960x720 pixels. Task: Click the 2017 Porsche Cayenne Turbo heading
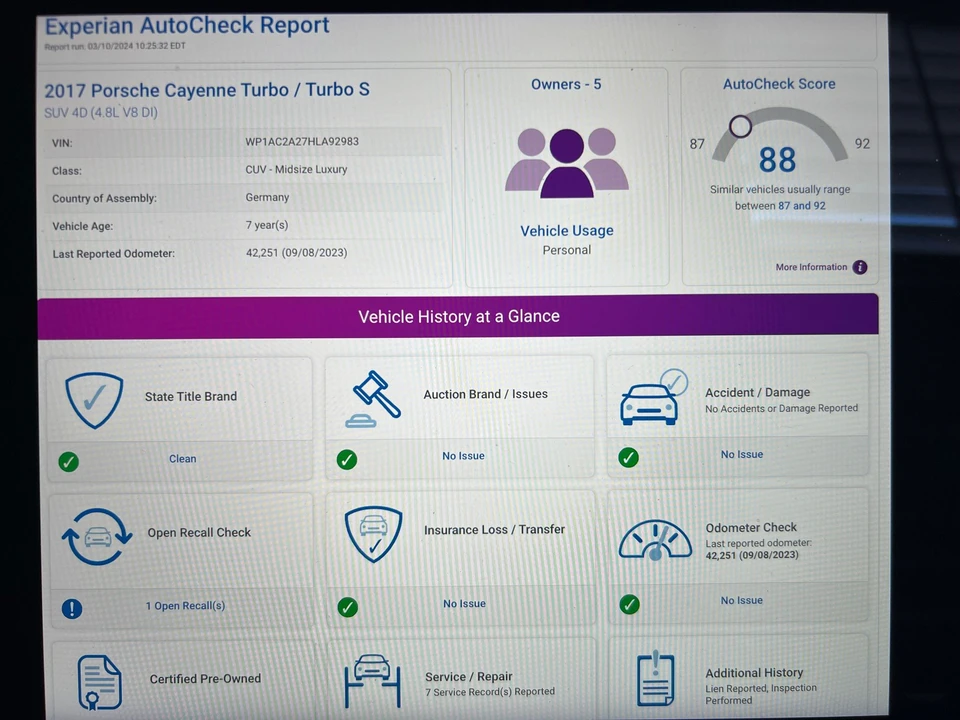[207, 90]
